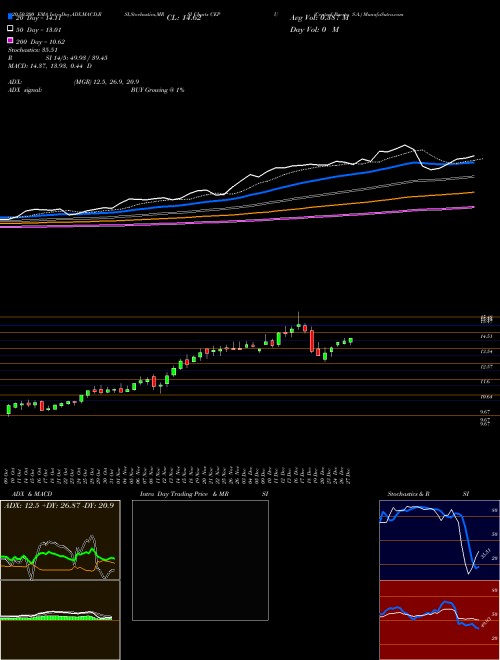Open the MACD histogram chart panel
Viewport: 500px width, 660px height.
click(60, 620)
